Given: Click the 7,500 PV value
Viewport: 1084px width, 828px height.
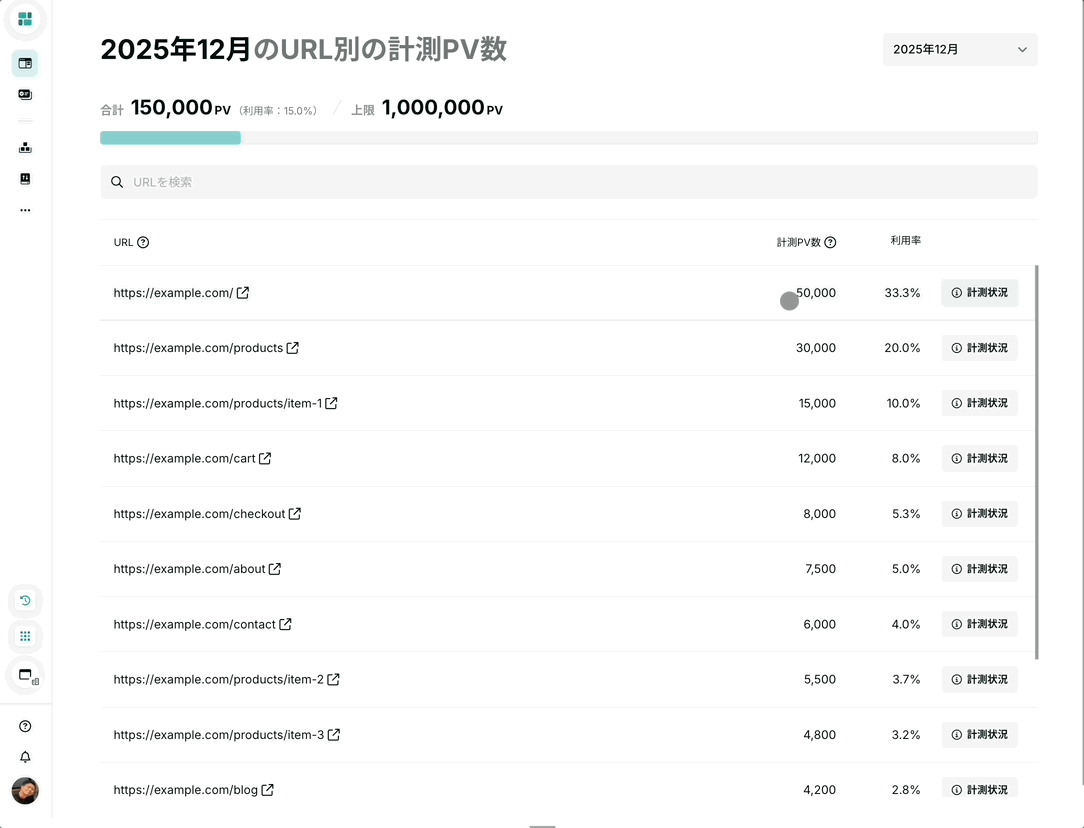Looking at the screenshot, I should [x=821, y=569].
